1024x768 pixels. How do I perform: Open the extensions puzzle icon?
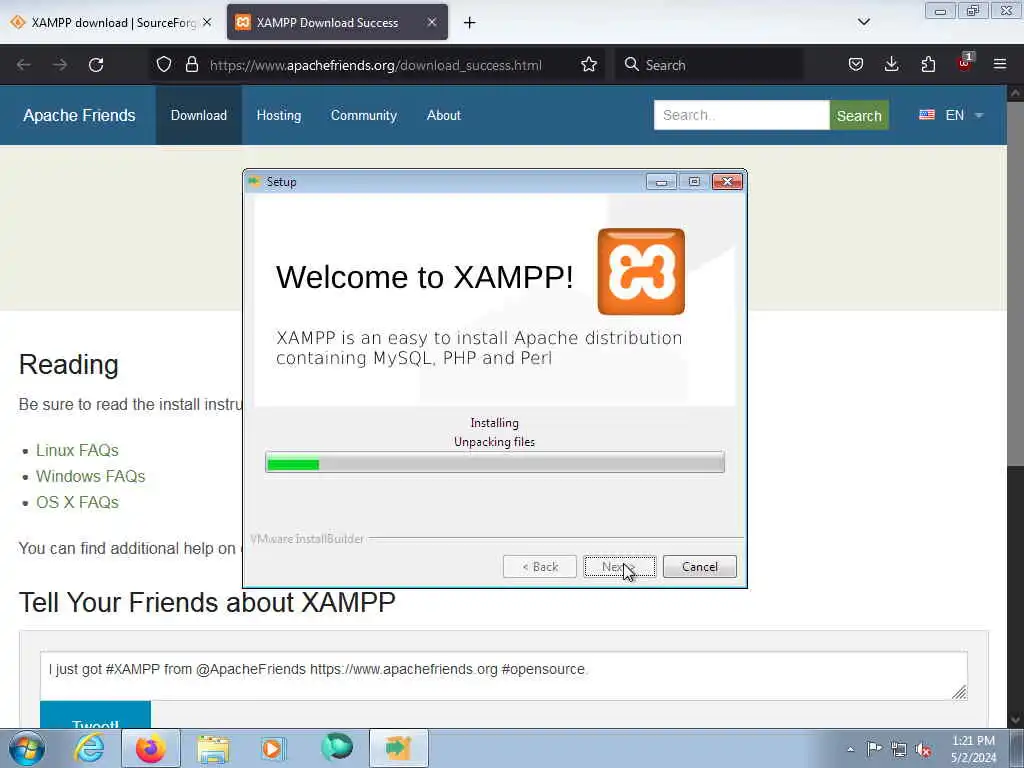pos(928,65)
